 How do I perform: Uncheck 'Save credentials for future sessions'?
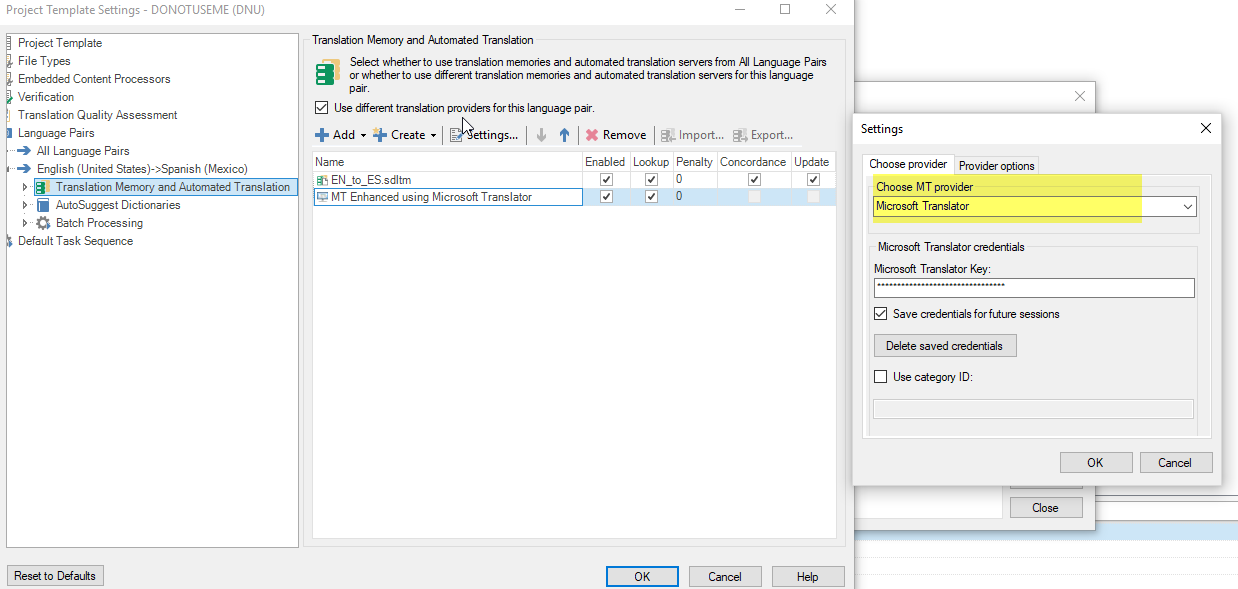click(x=880, y=314)
